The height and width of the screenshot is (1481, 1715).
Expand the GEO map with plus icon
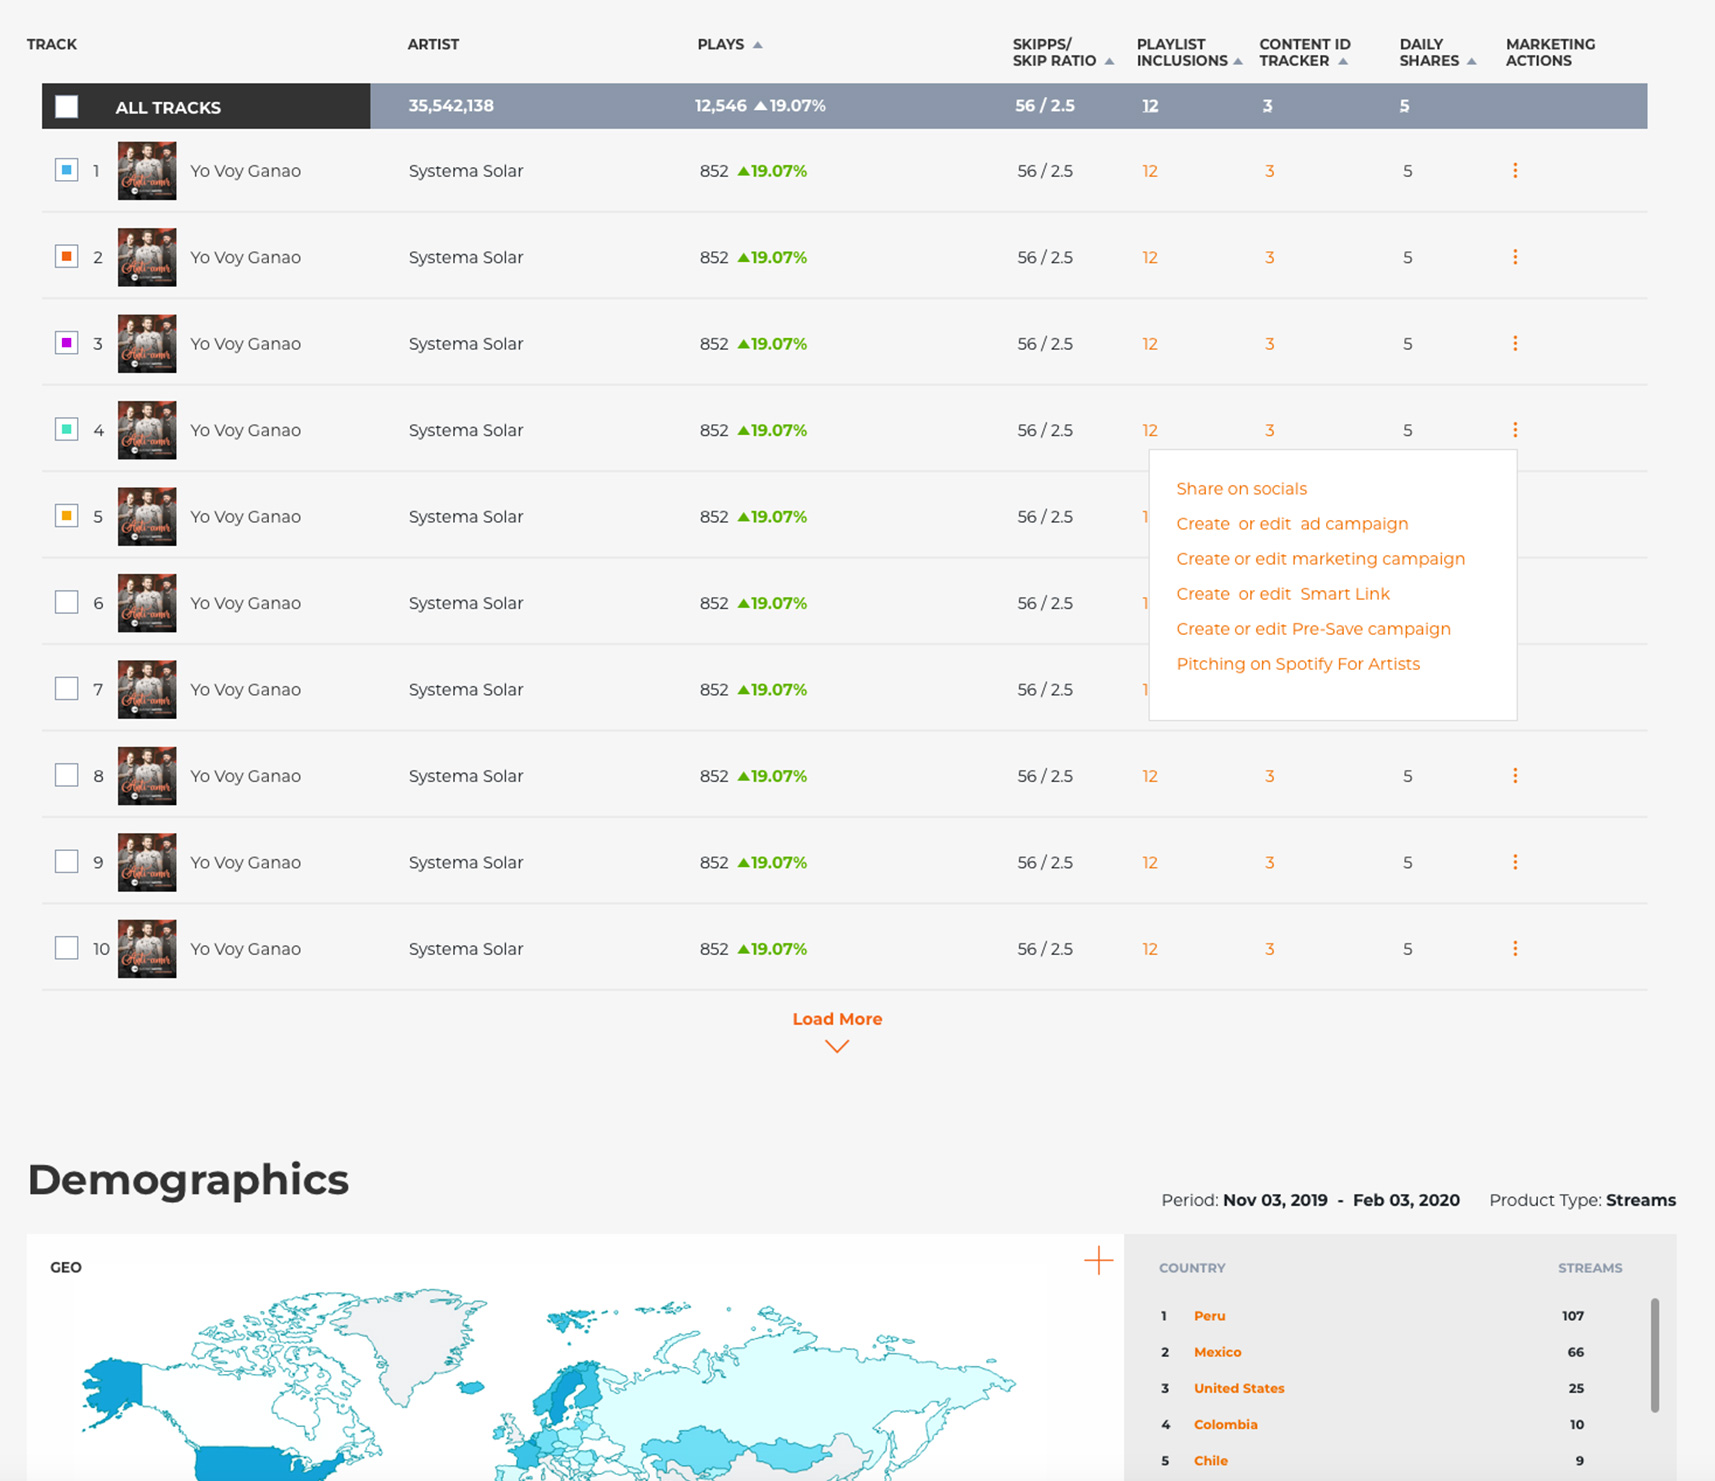[x=1098, y=1261]
